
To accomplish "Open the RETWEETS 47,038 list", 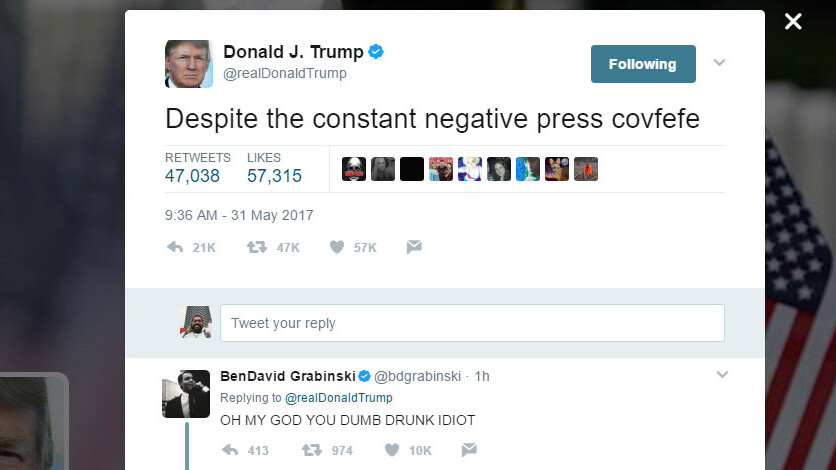I will coord(197,168).
